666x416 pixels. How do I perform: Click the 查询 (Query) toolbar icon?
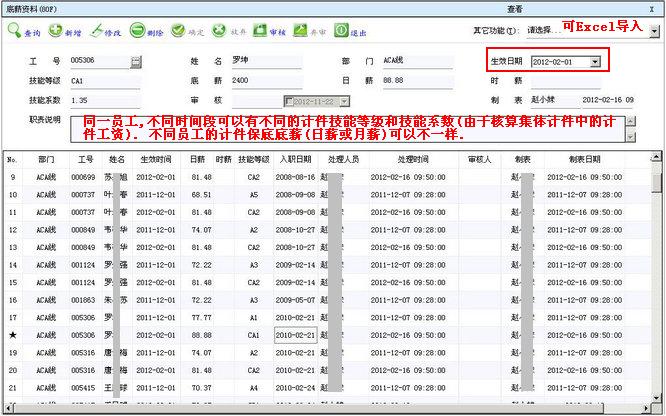(x=24, y=32)
